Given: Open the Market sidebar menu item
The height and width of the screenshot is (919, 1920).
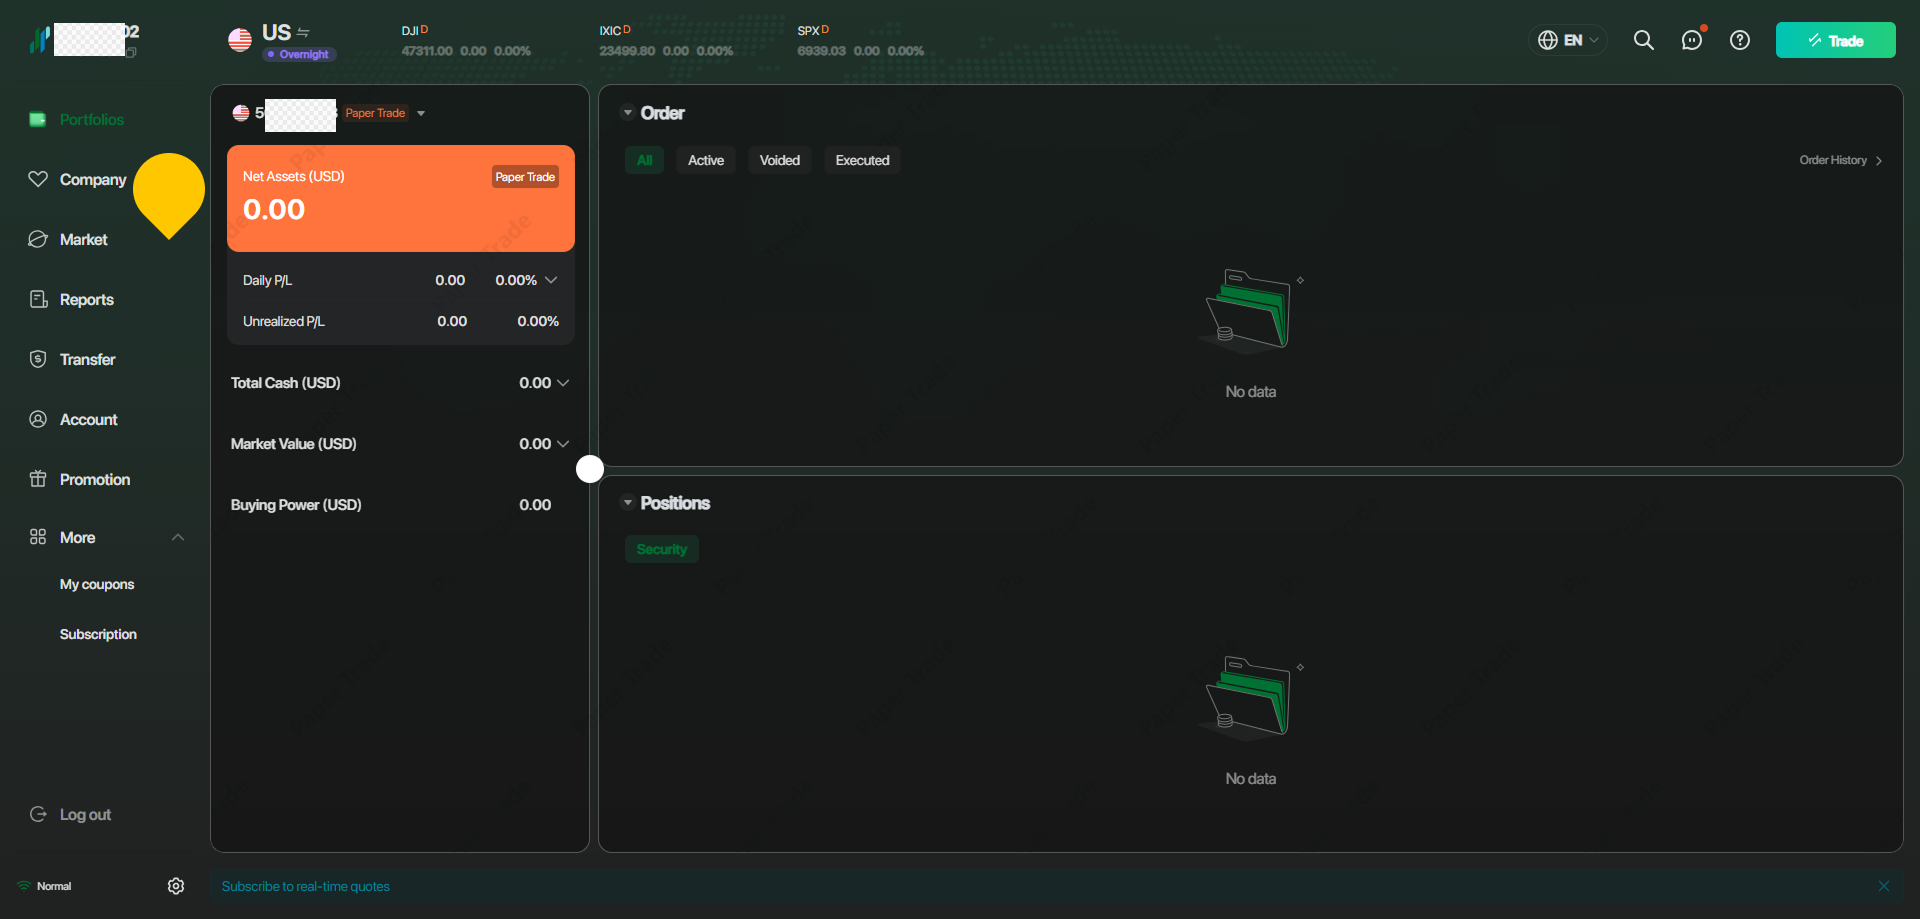Looking at the screenshot, I should pyautogui.click(x=83, y=240).
